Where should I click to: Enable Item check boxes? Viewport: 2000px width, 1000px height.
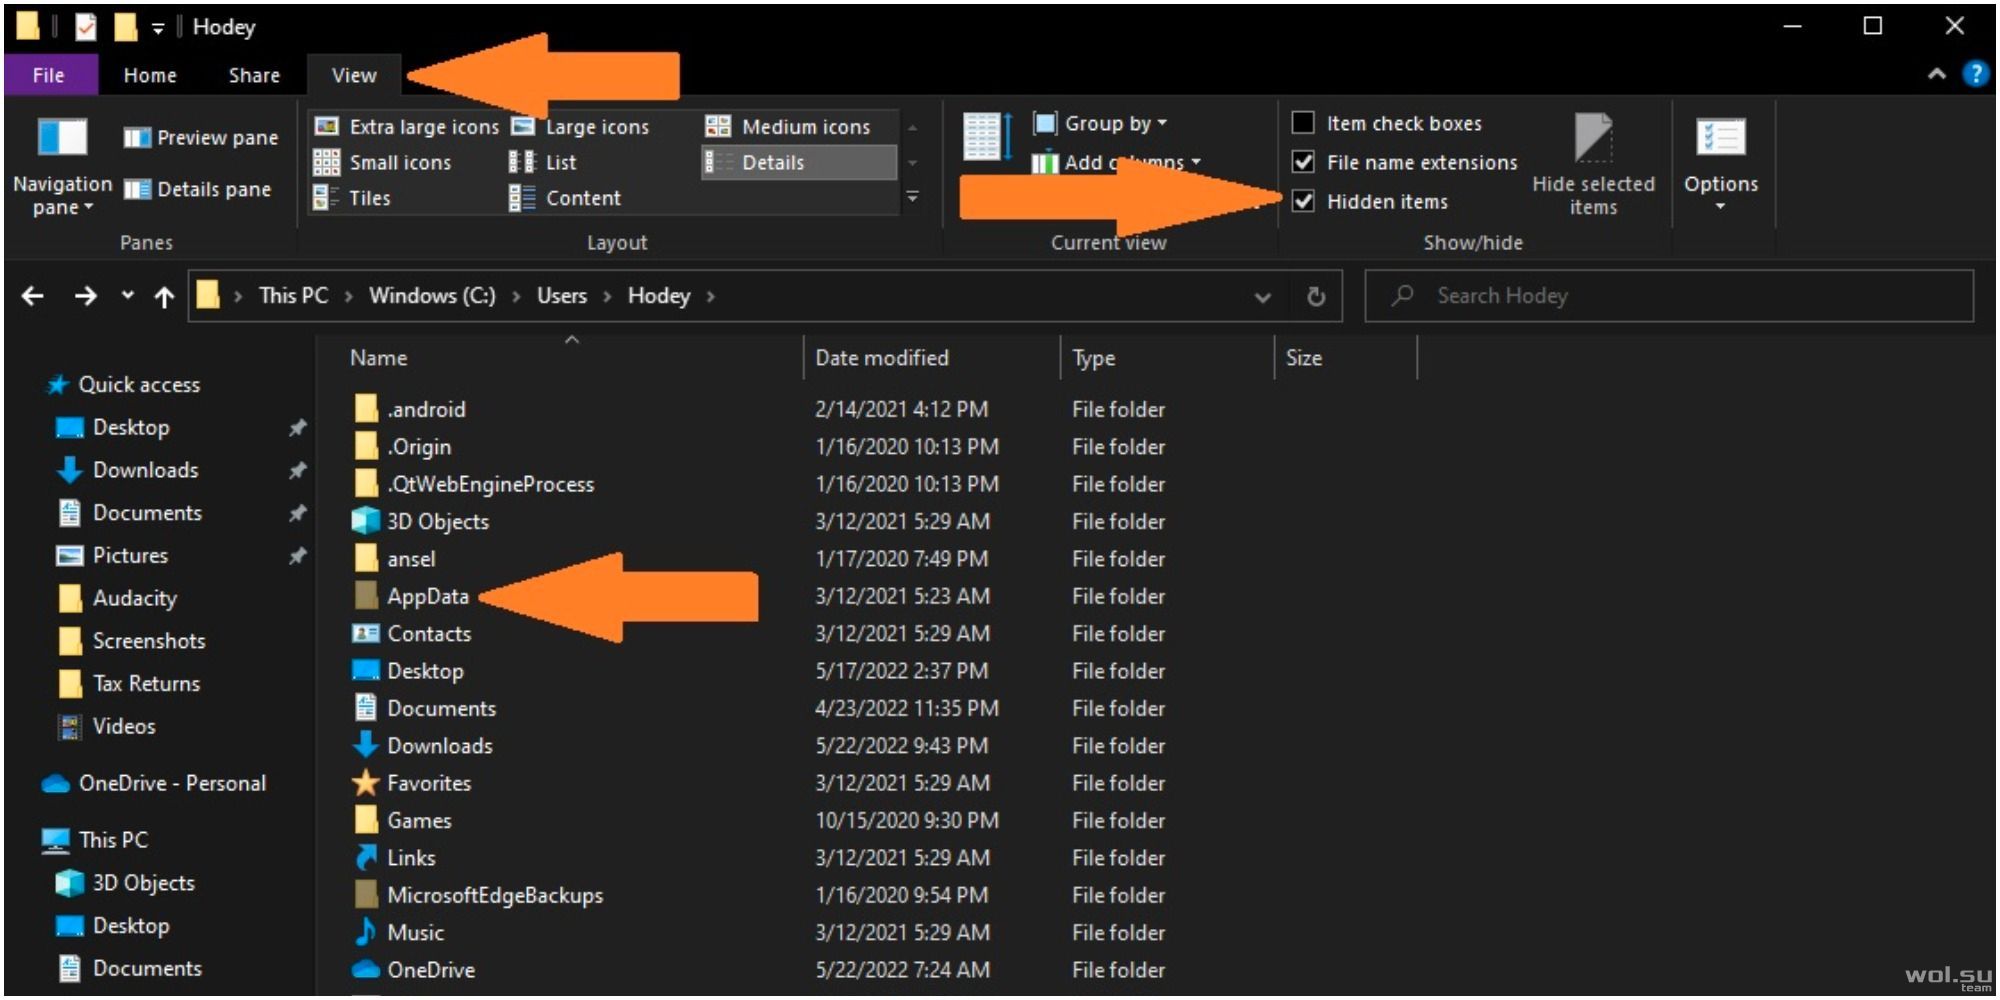(x=1303, y=123)
